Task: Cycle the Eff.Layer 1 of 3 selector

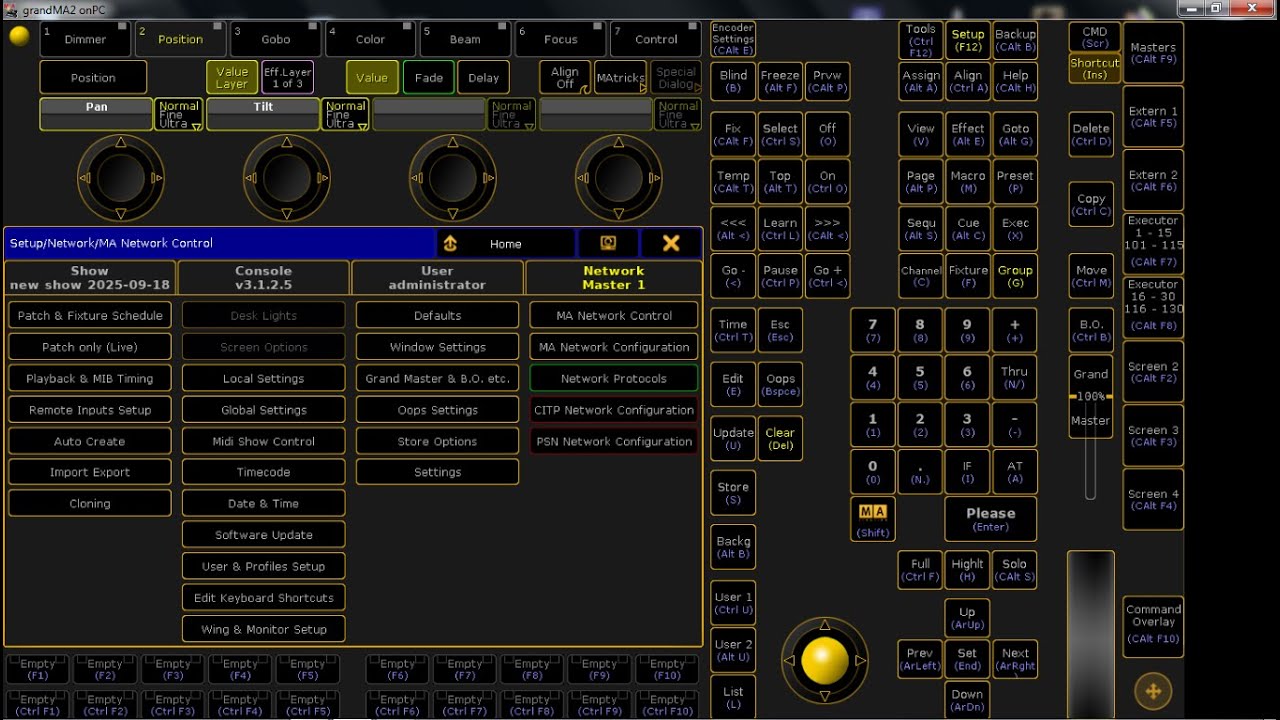Action: point(288,78)
